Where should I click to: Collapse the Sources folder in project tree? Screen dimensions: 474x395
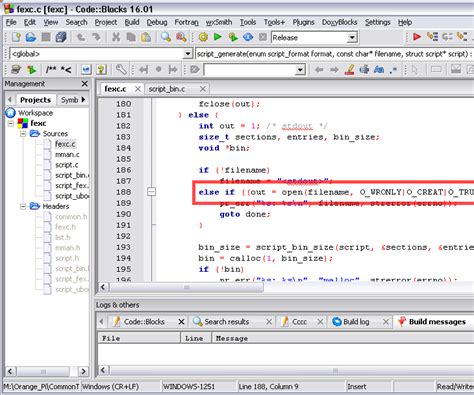click(23, 134)
